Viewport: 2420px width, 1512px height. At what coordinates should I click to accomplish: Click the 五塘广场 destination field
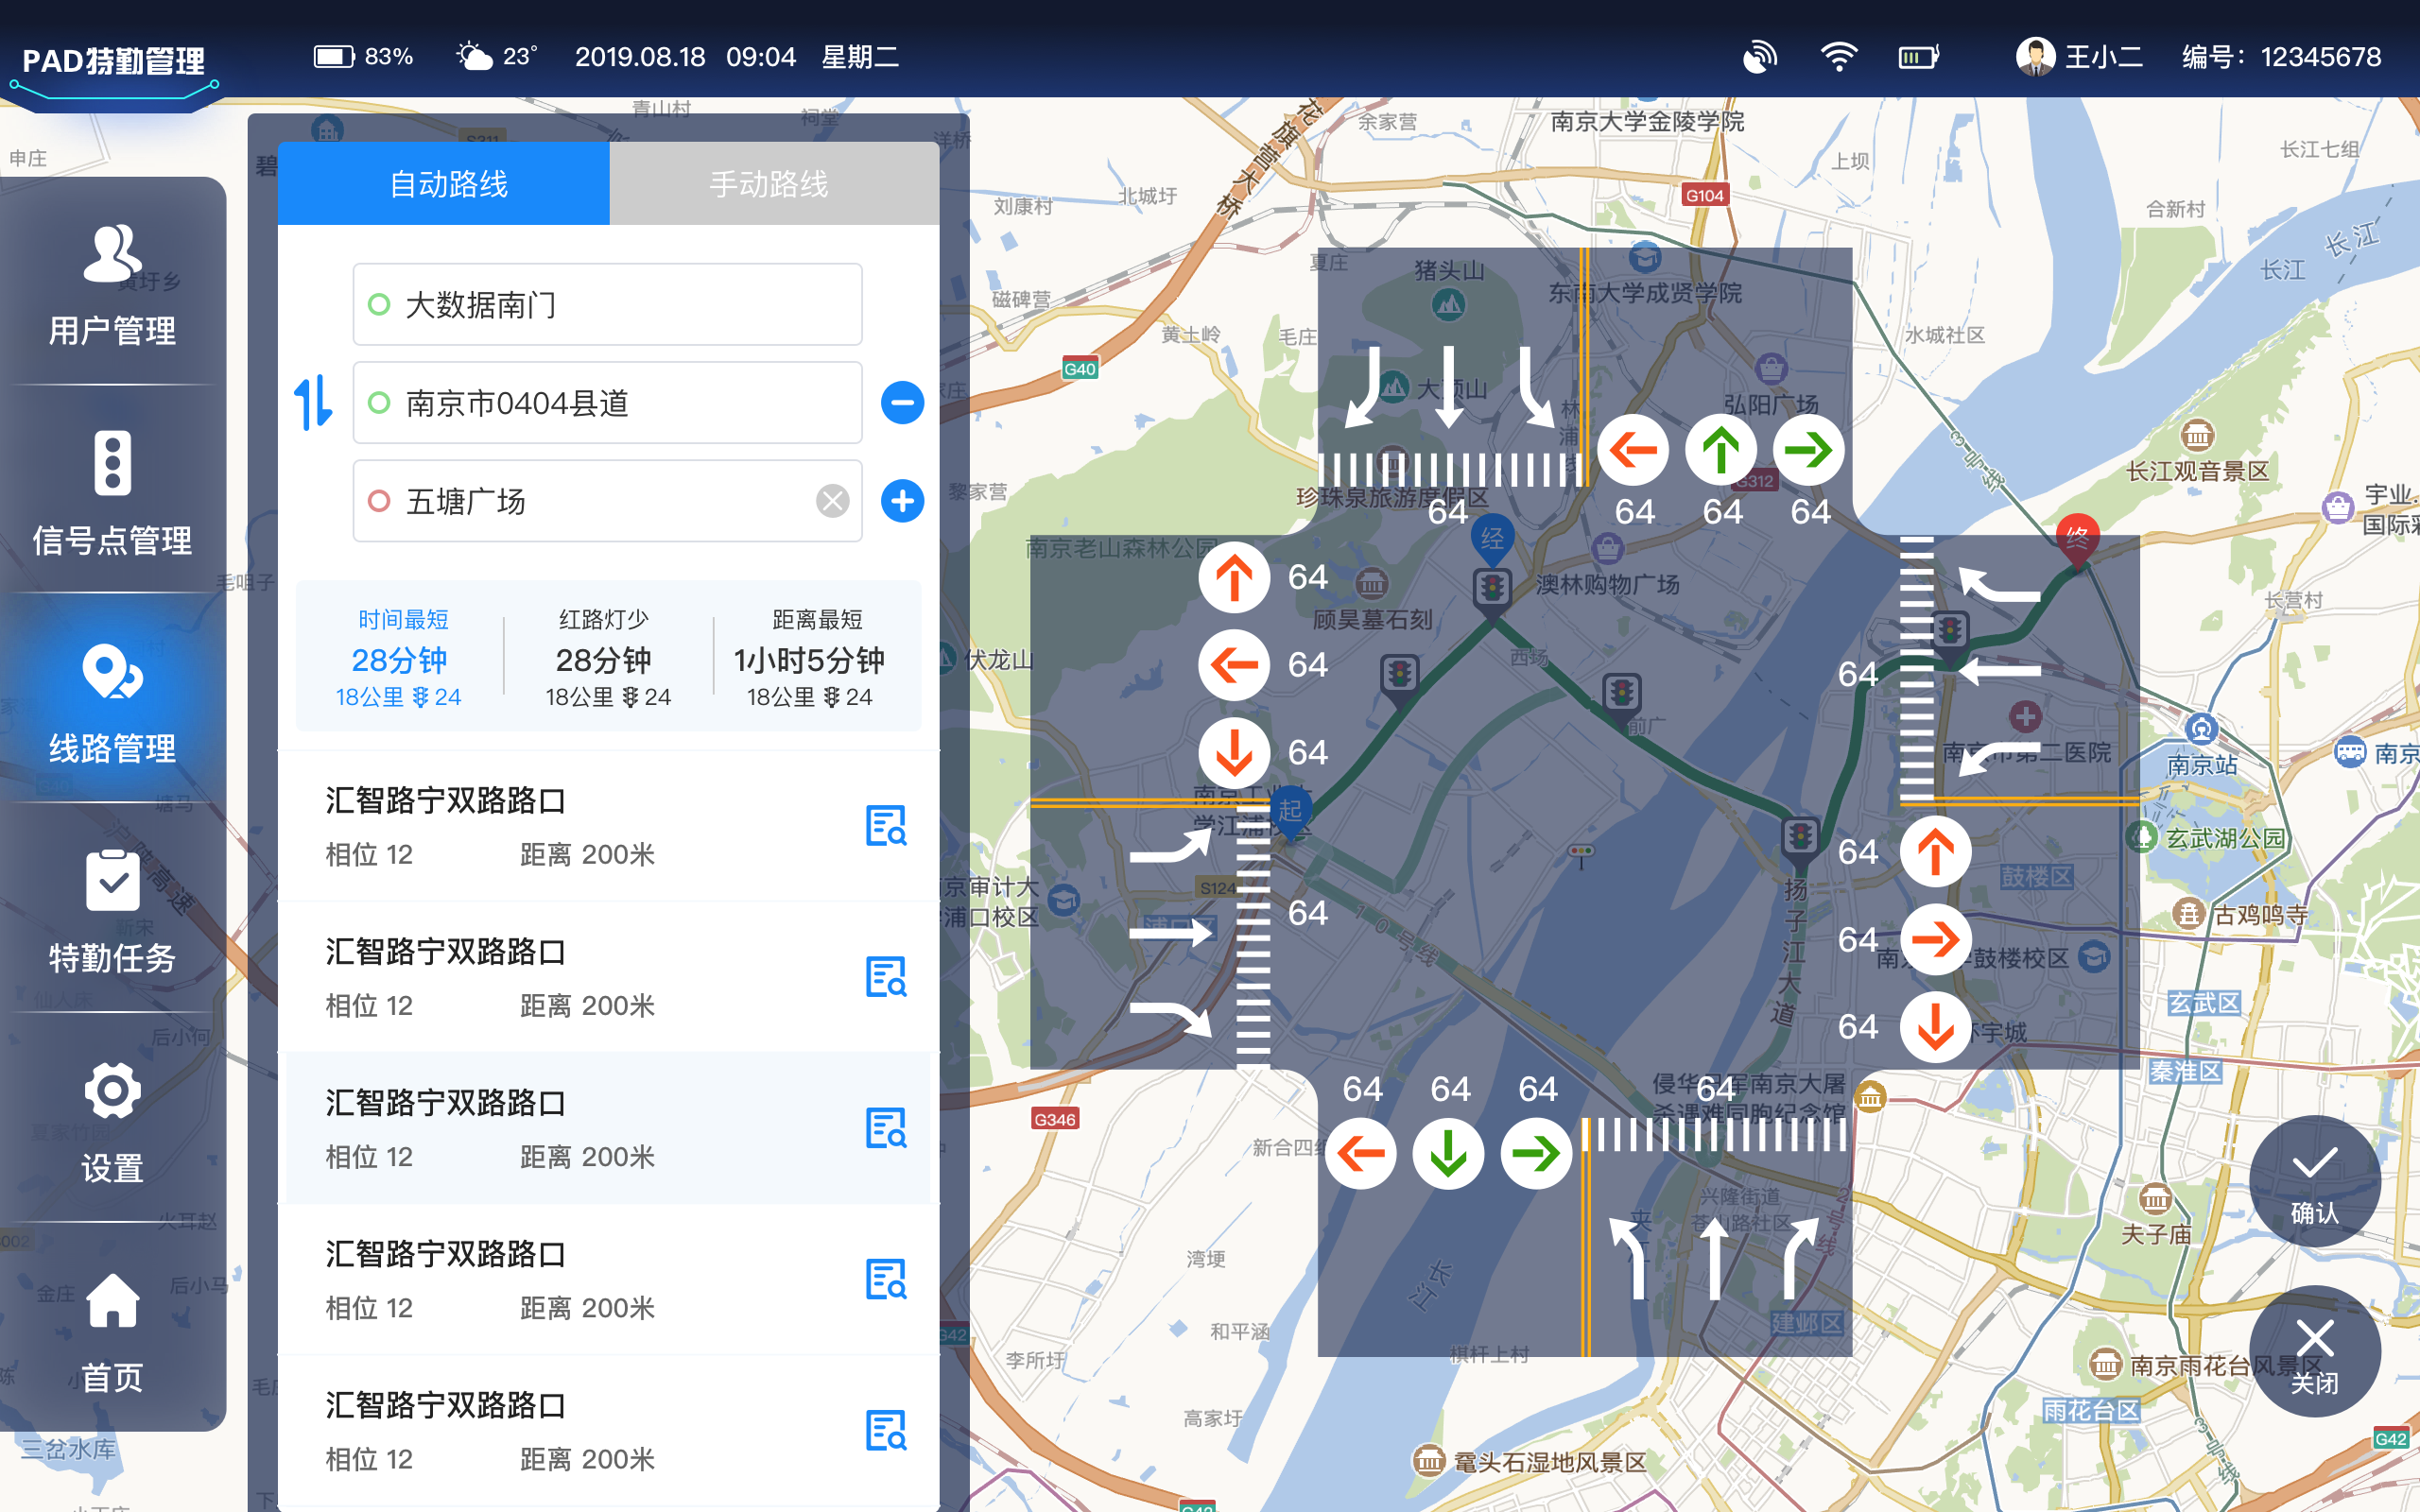tap(607, 500)
